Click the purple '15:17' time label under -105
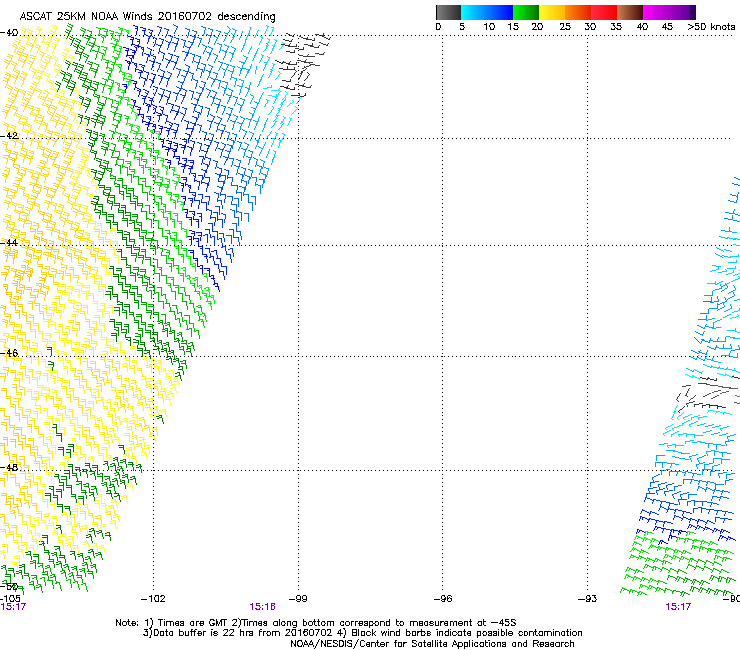This screenshot has width=740, height=650. pos(13,607)
